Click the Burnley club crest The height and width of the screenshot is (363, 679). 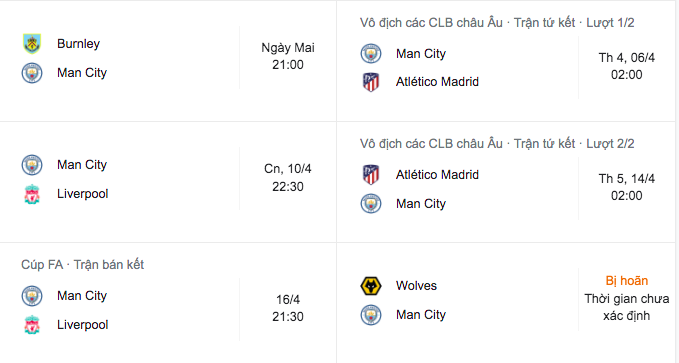[32, 44]
